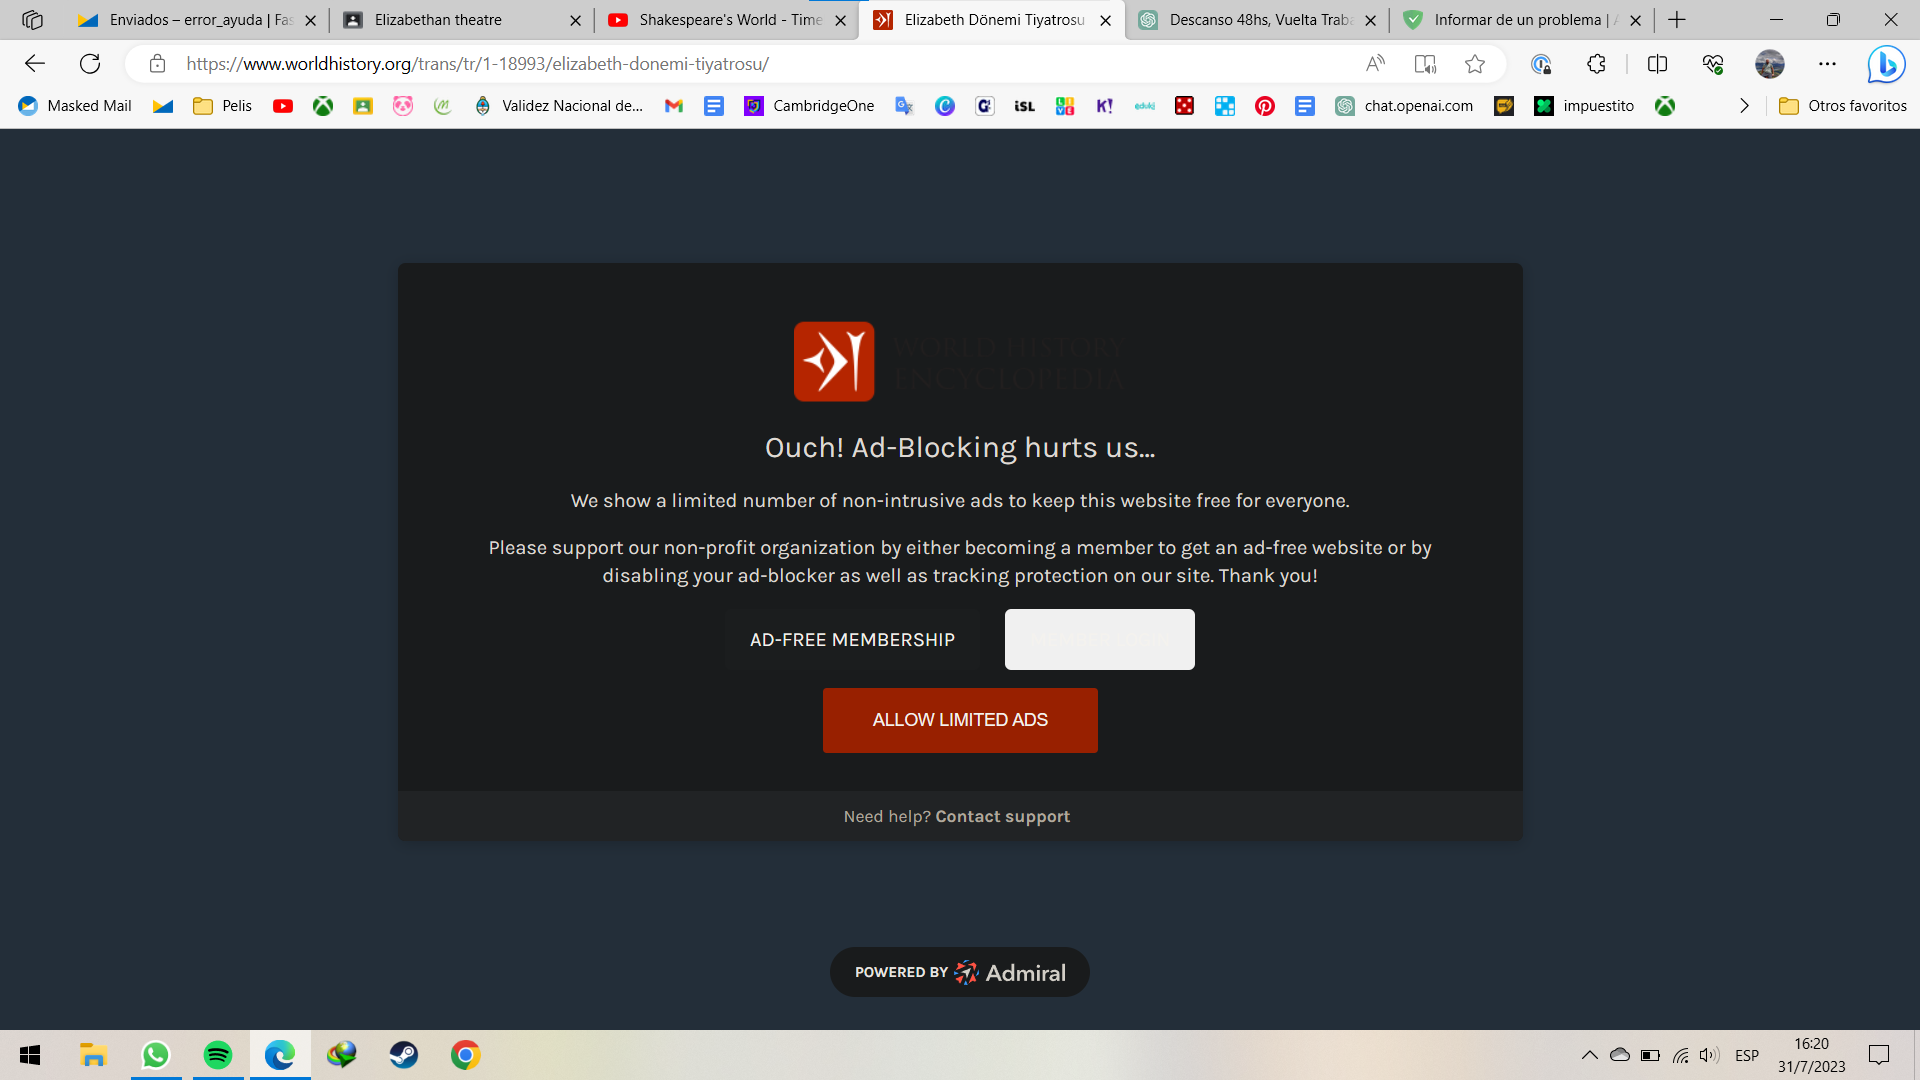Viewport: 1920px width, 1080px height.
Task: Switch to the Elizabethan theatre tab
Action: click(461, 20)
